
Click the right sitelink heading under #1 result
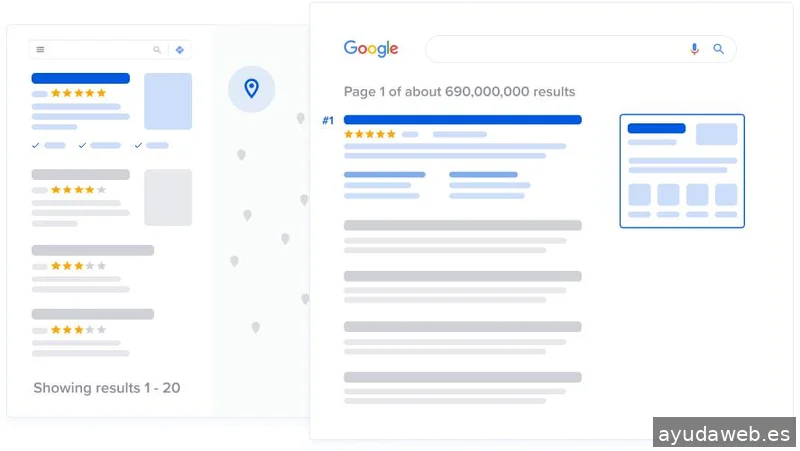point(483,174)
